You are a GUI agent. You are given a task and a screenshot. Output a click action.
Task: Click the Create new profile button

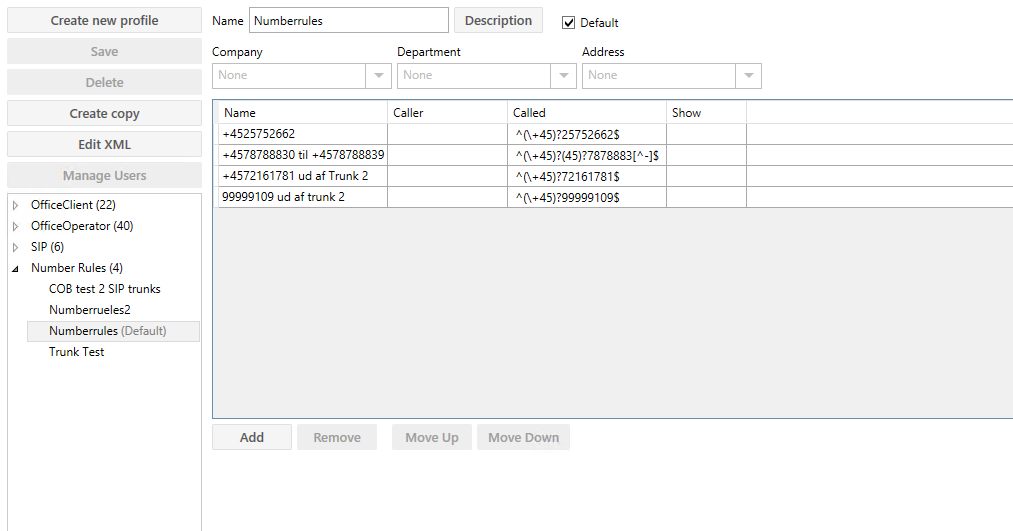104,21
